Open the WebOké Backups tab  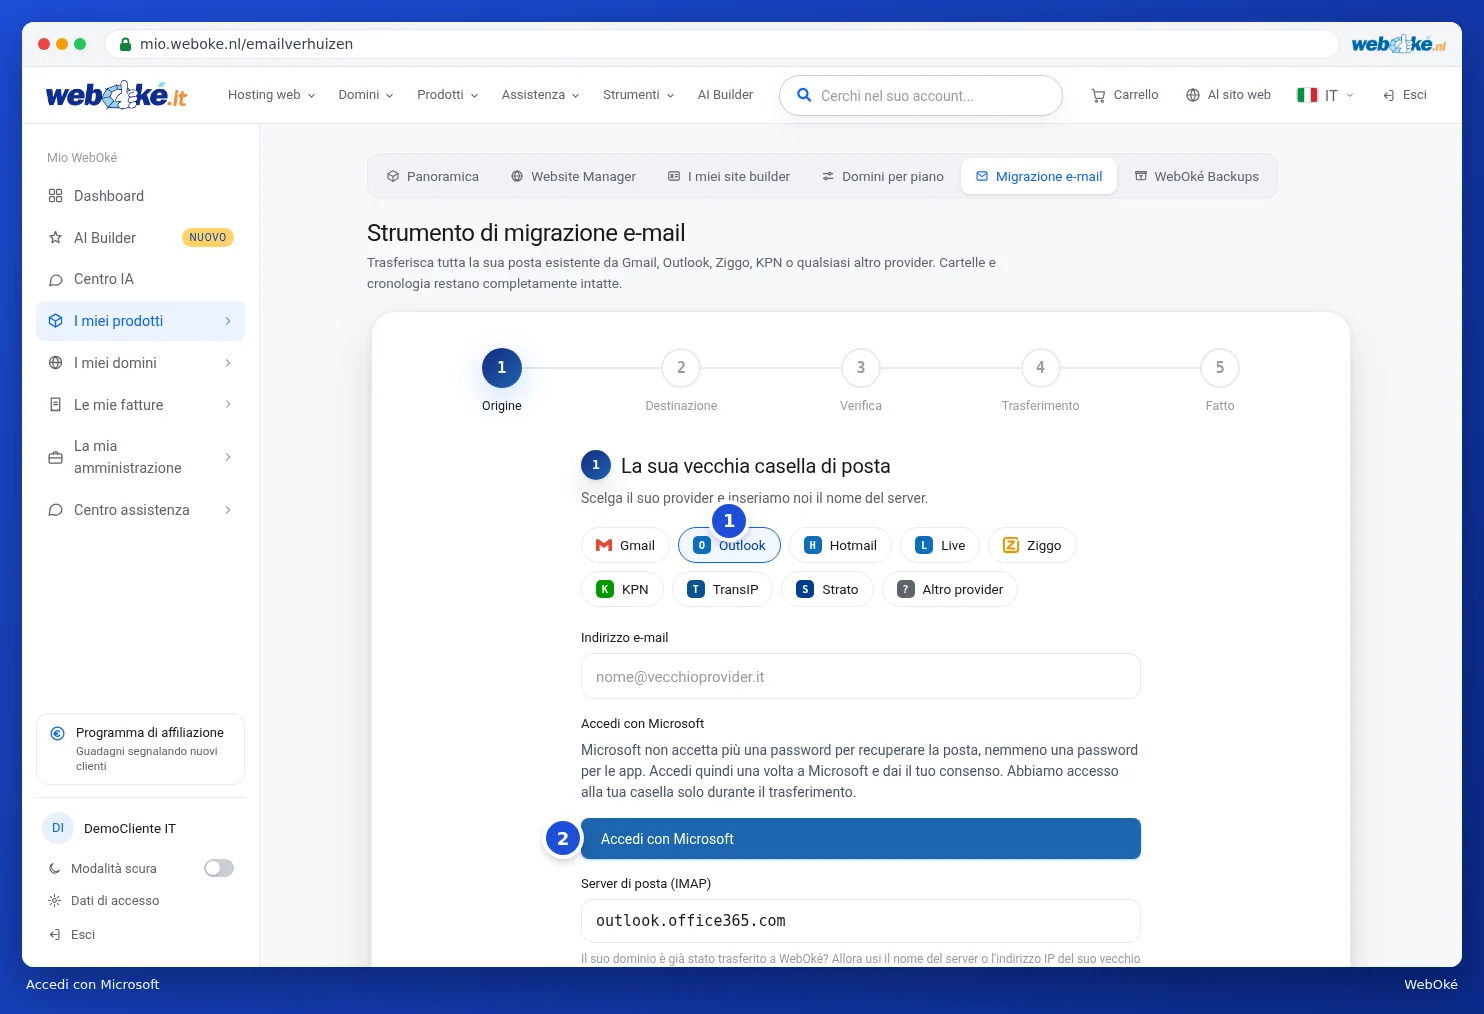click(1197, 176)
